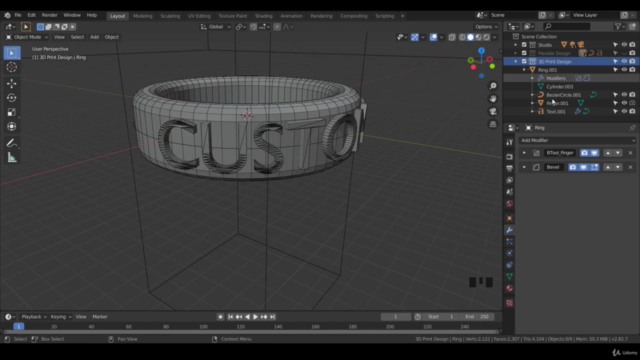Untick the Flexible Design collection checkbox
640x360 pixels.
coord(524,53)
